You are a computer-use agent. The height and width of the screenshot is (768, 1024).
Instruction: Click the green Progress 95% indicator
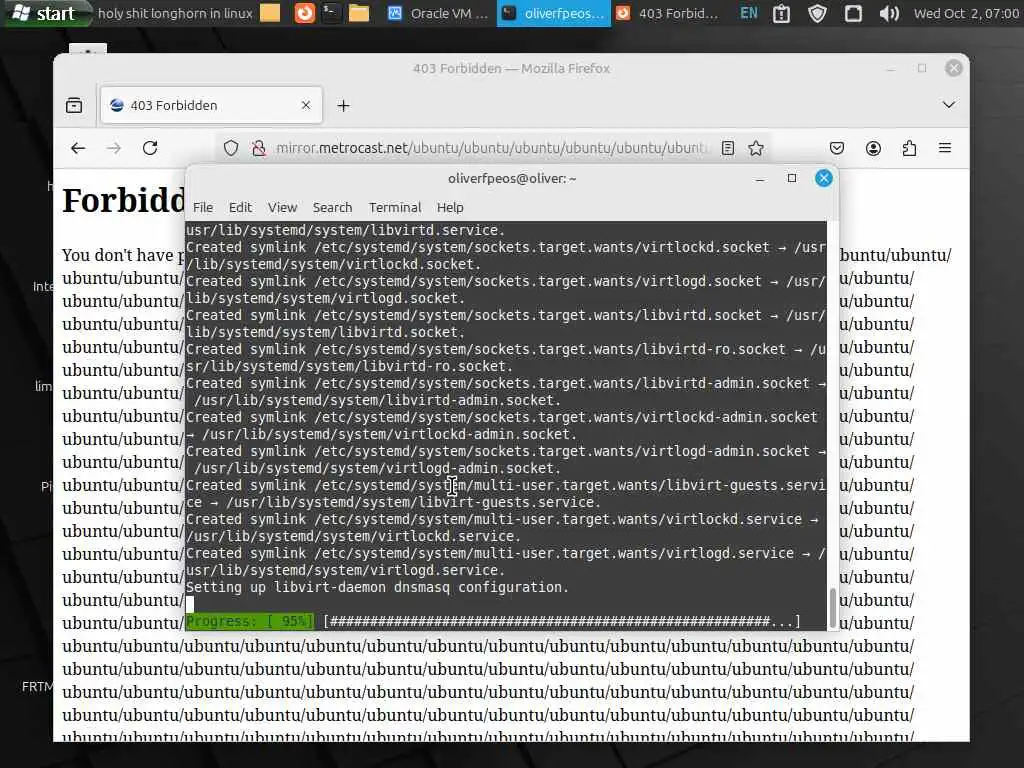coord(249,621)
